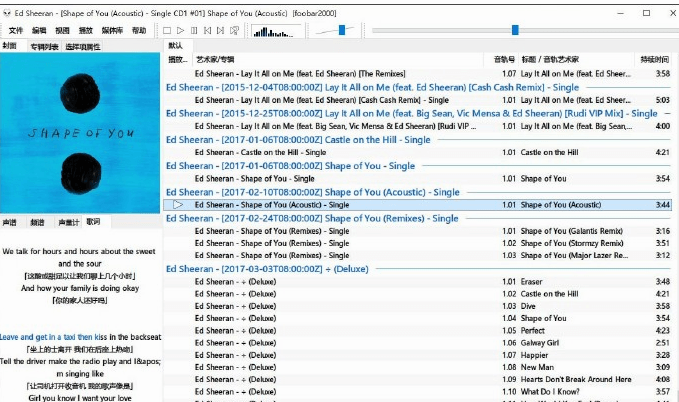
Task: Click the Previous track button
Action: (207, 30)
